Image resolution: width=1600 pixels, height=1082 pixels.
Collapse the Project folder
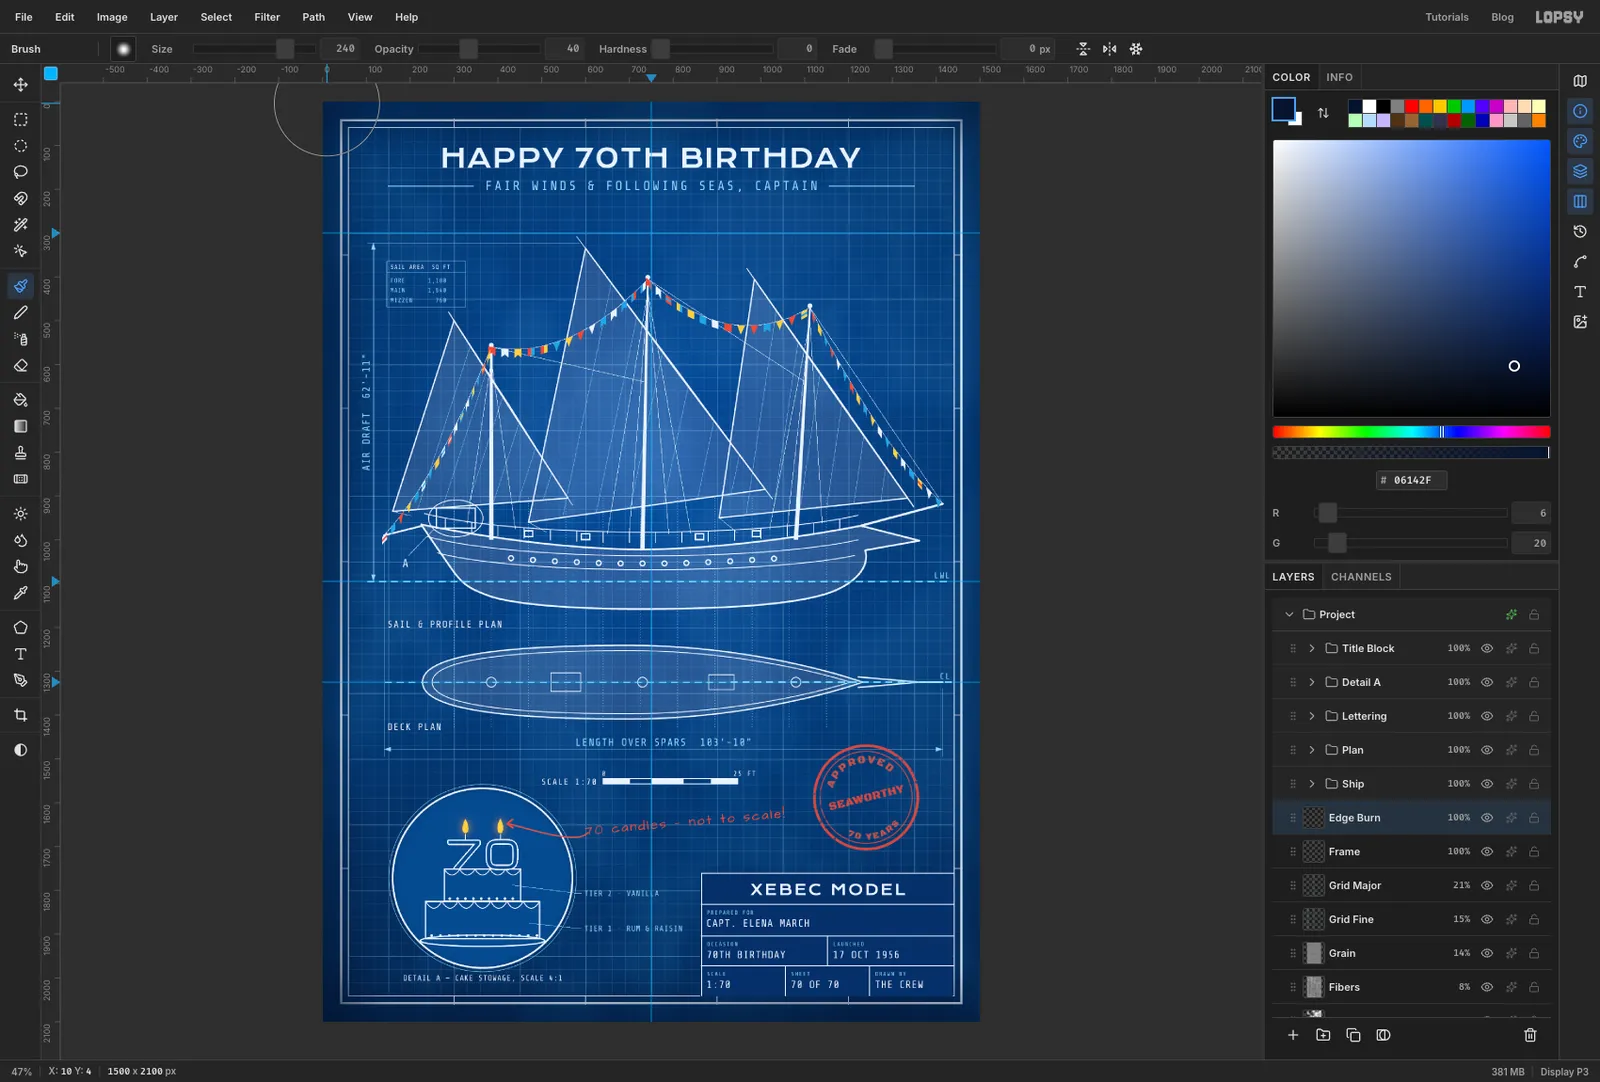coord(1289,614)
